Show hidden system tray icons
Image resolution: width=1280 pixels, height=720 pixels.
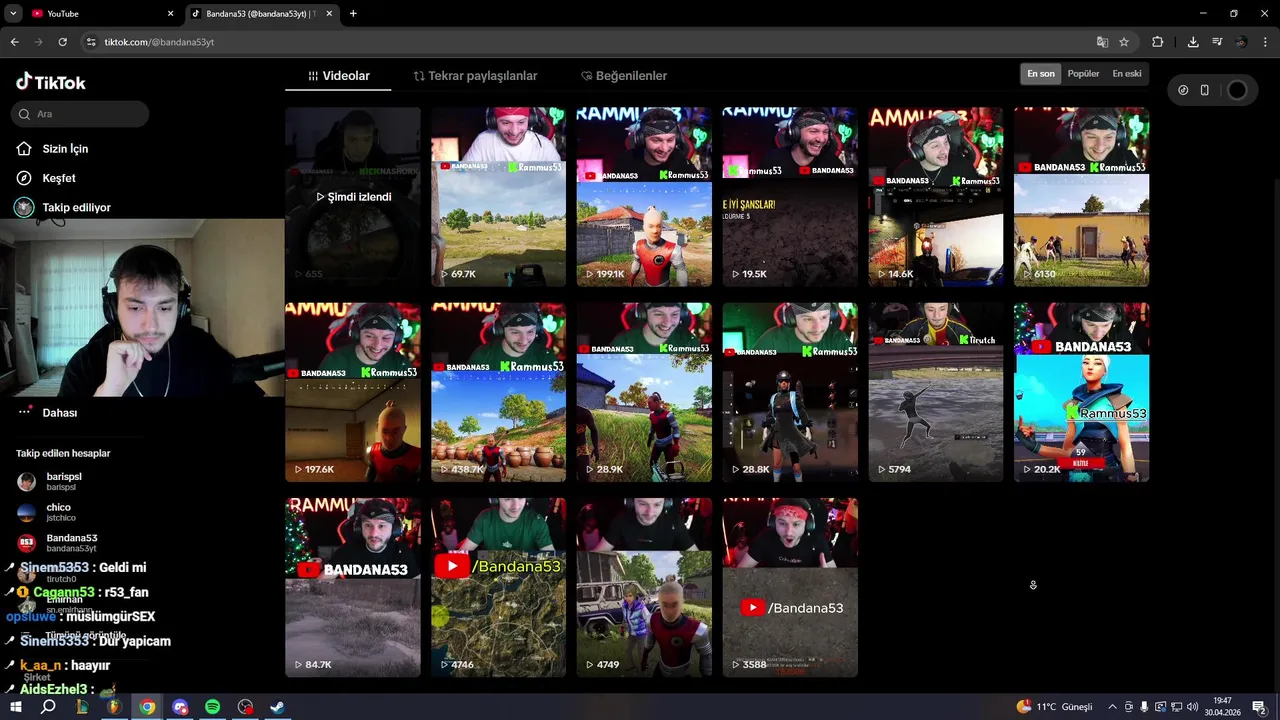click(x=1112, y=707)
